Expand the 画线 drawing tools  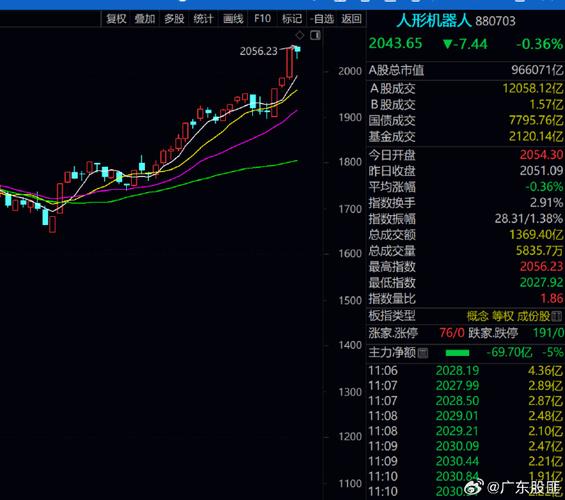click(x=233, y=19)
